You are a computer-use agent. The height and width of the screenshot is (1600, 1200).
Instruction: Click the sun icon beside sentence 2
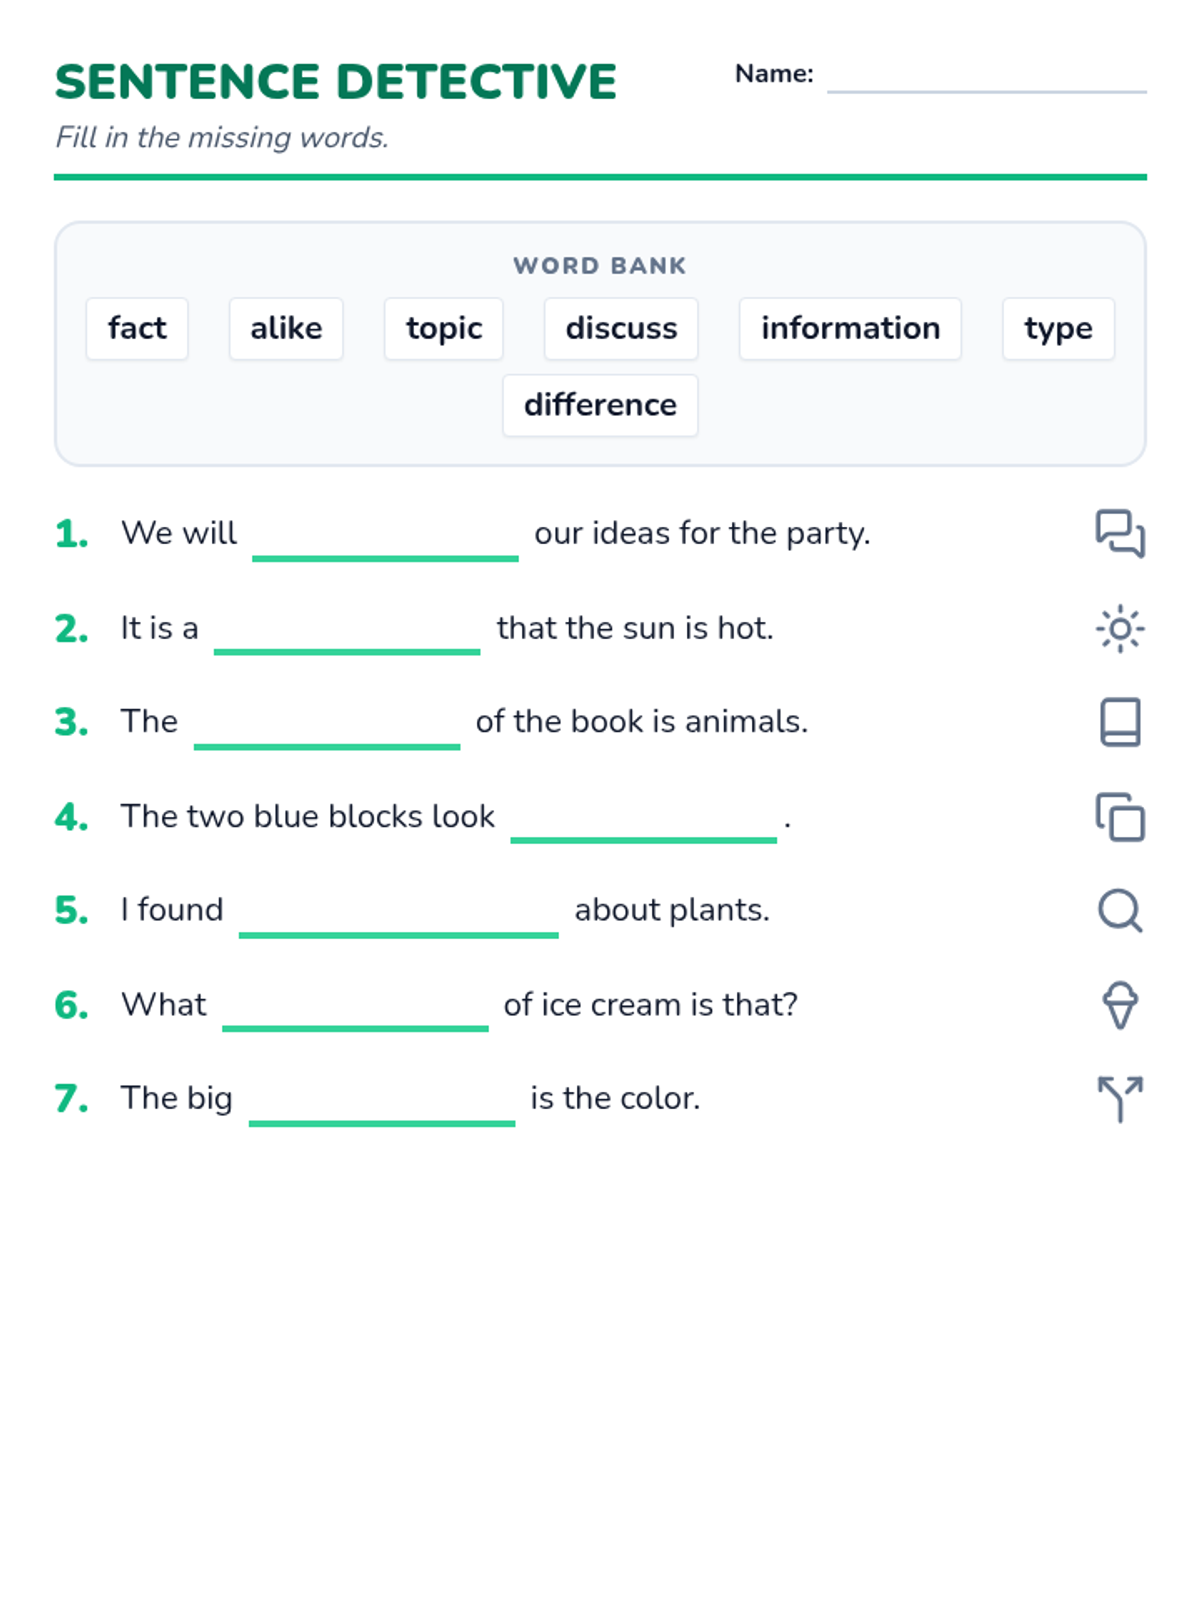(1120, 629)
